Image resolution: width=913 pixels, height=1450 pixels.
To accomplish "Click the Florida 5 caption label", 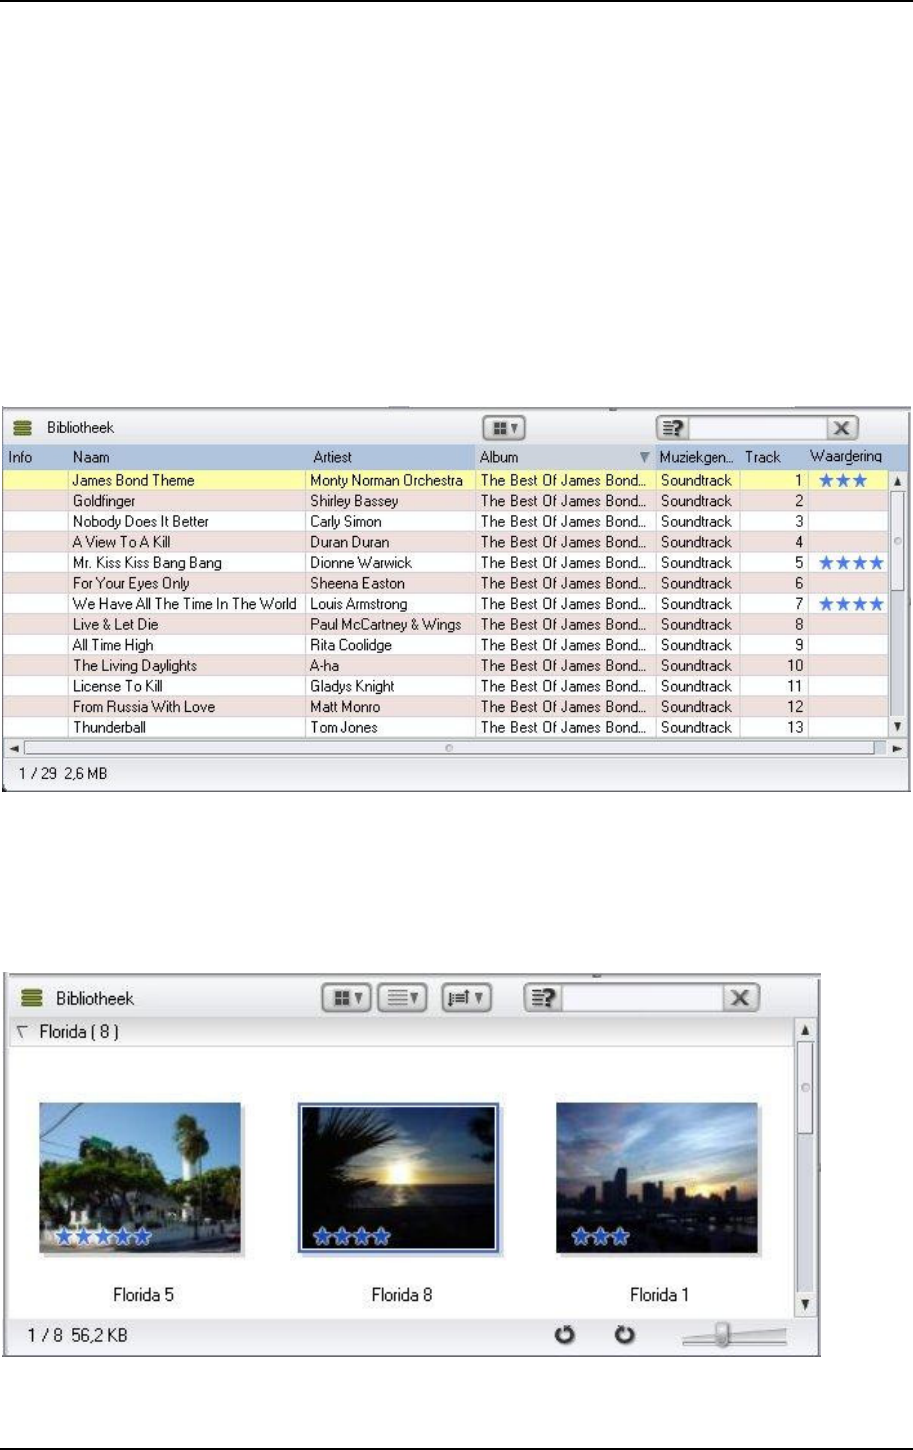I will (x=143, y=1295).
